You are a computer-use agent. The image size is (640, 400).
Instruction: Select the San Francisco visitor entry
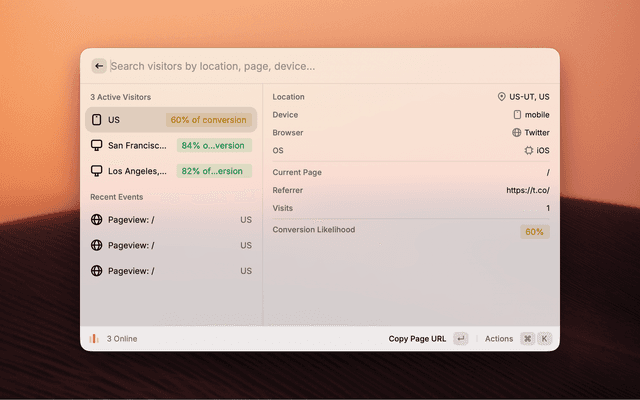tap(138, 145)
